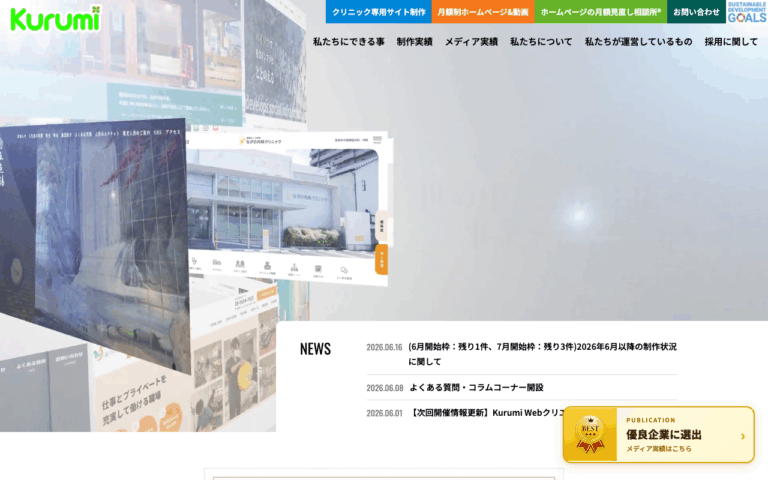Viewport: 768px width, 480px height.
Task: Open the Sustainable Development Goals badge
Action: (x=747, y=12)
